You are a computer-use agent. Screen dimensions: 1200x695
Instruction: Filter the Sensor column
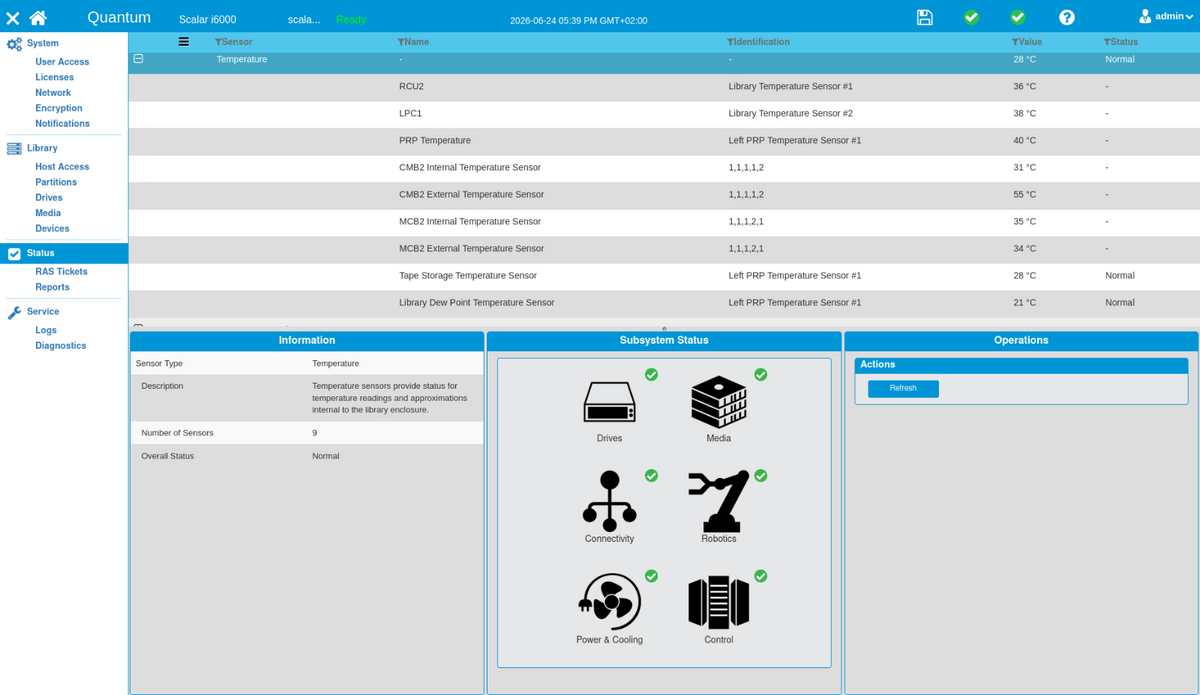[218, 42]
